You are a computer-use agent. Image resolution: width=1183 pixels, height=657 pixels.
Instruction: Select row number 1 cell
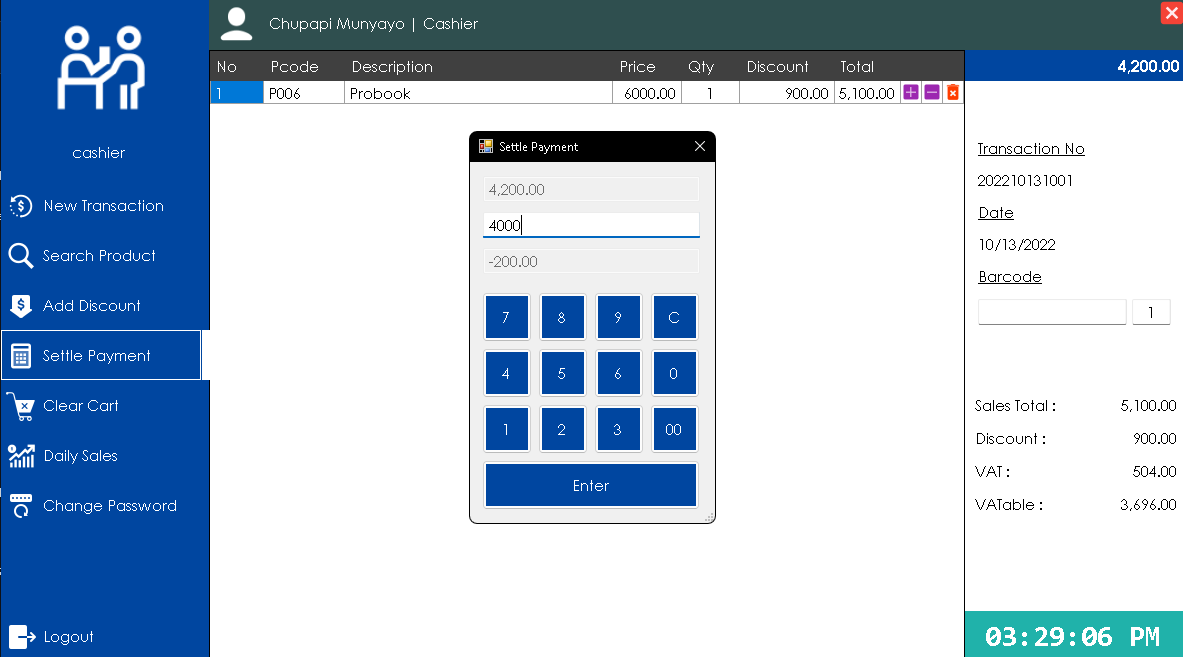(x=237, y=93)
